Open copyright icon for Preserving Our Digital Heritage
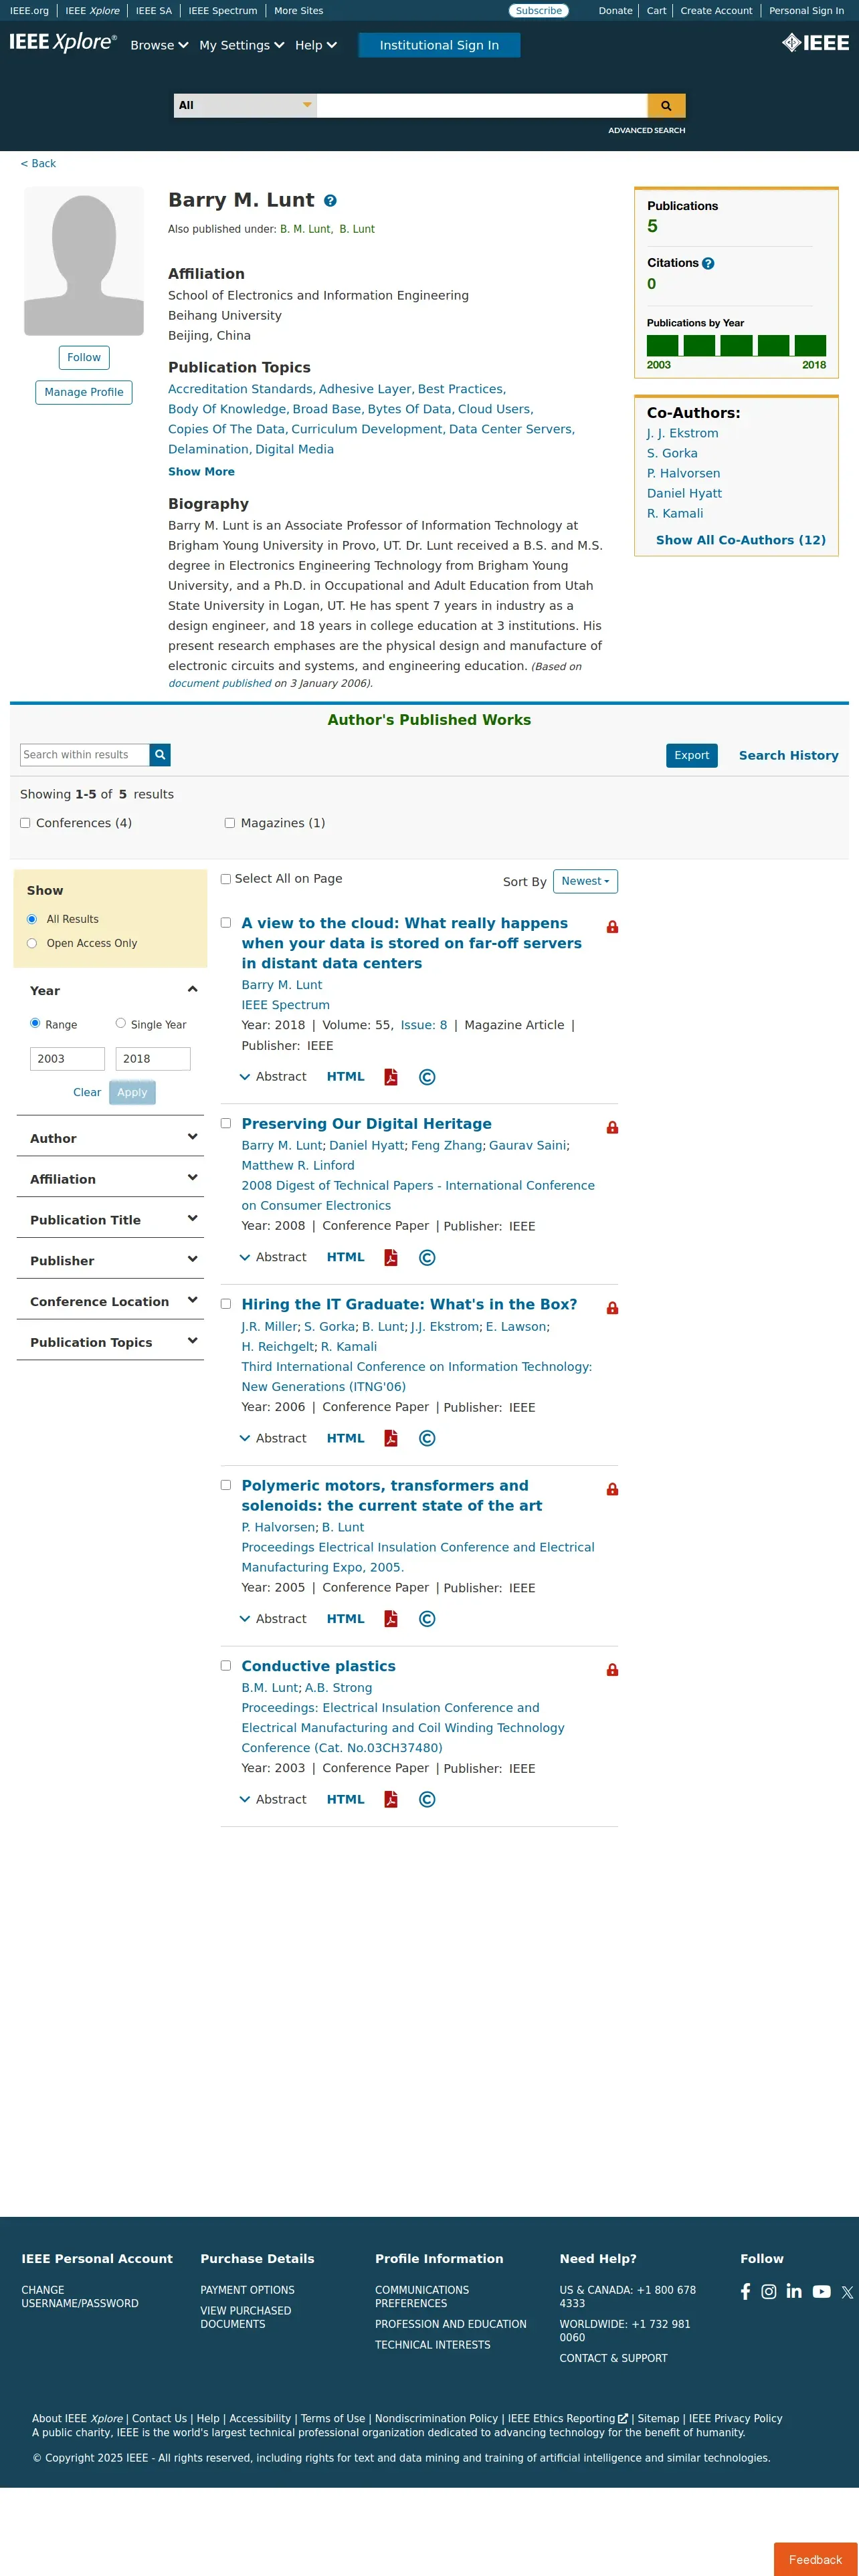Image resolution: width=859 pixels, height=2576 pixels. point(427,1258)
